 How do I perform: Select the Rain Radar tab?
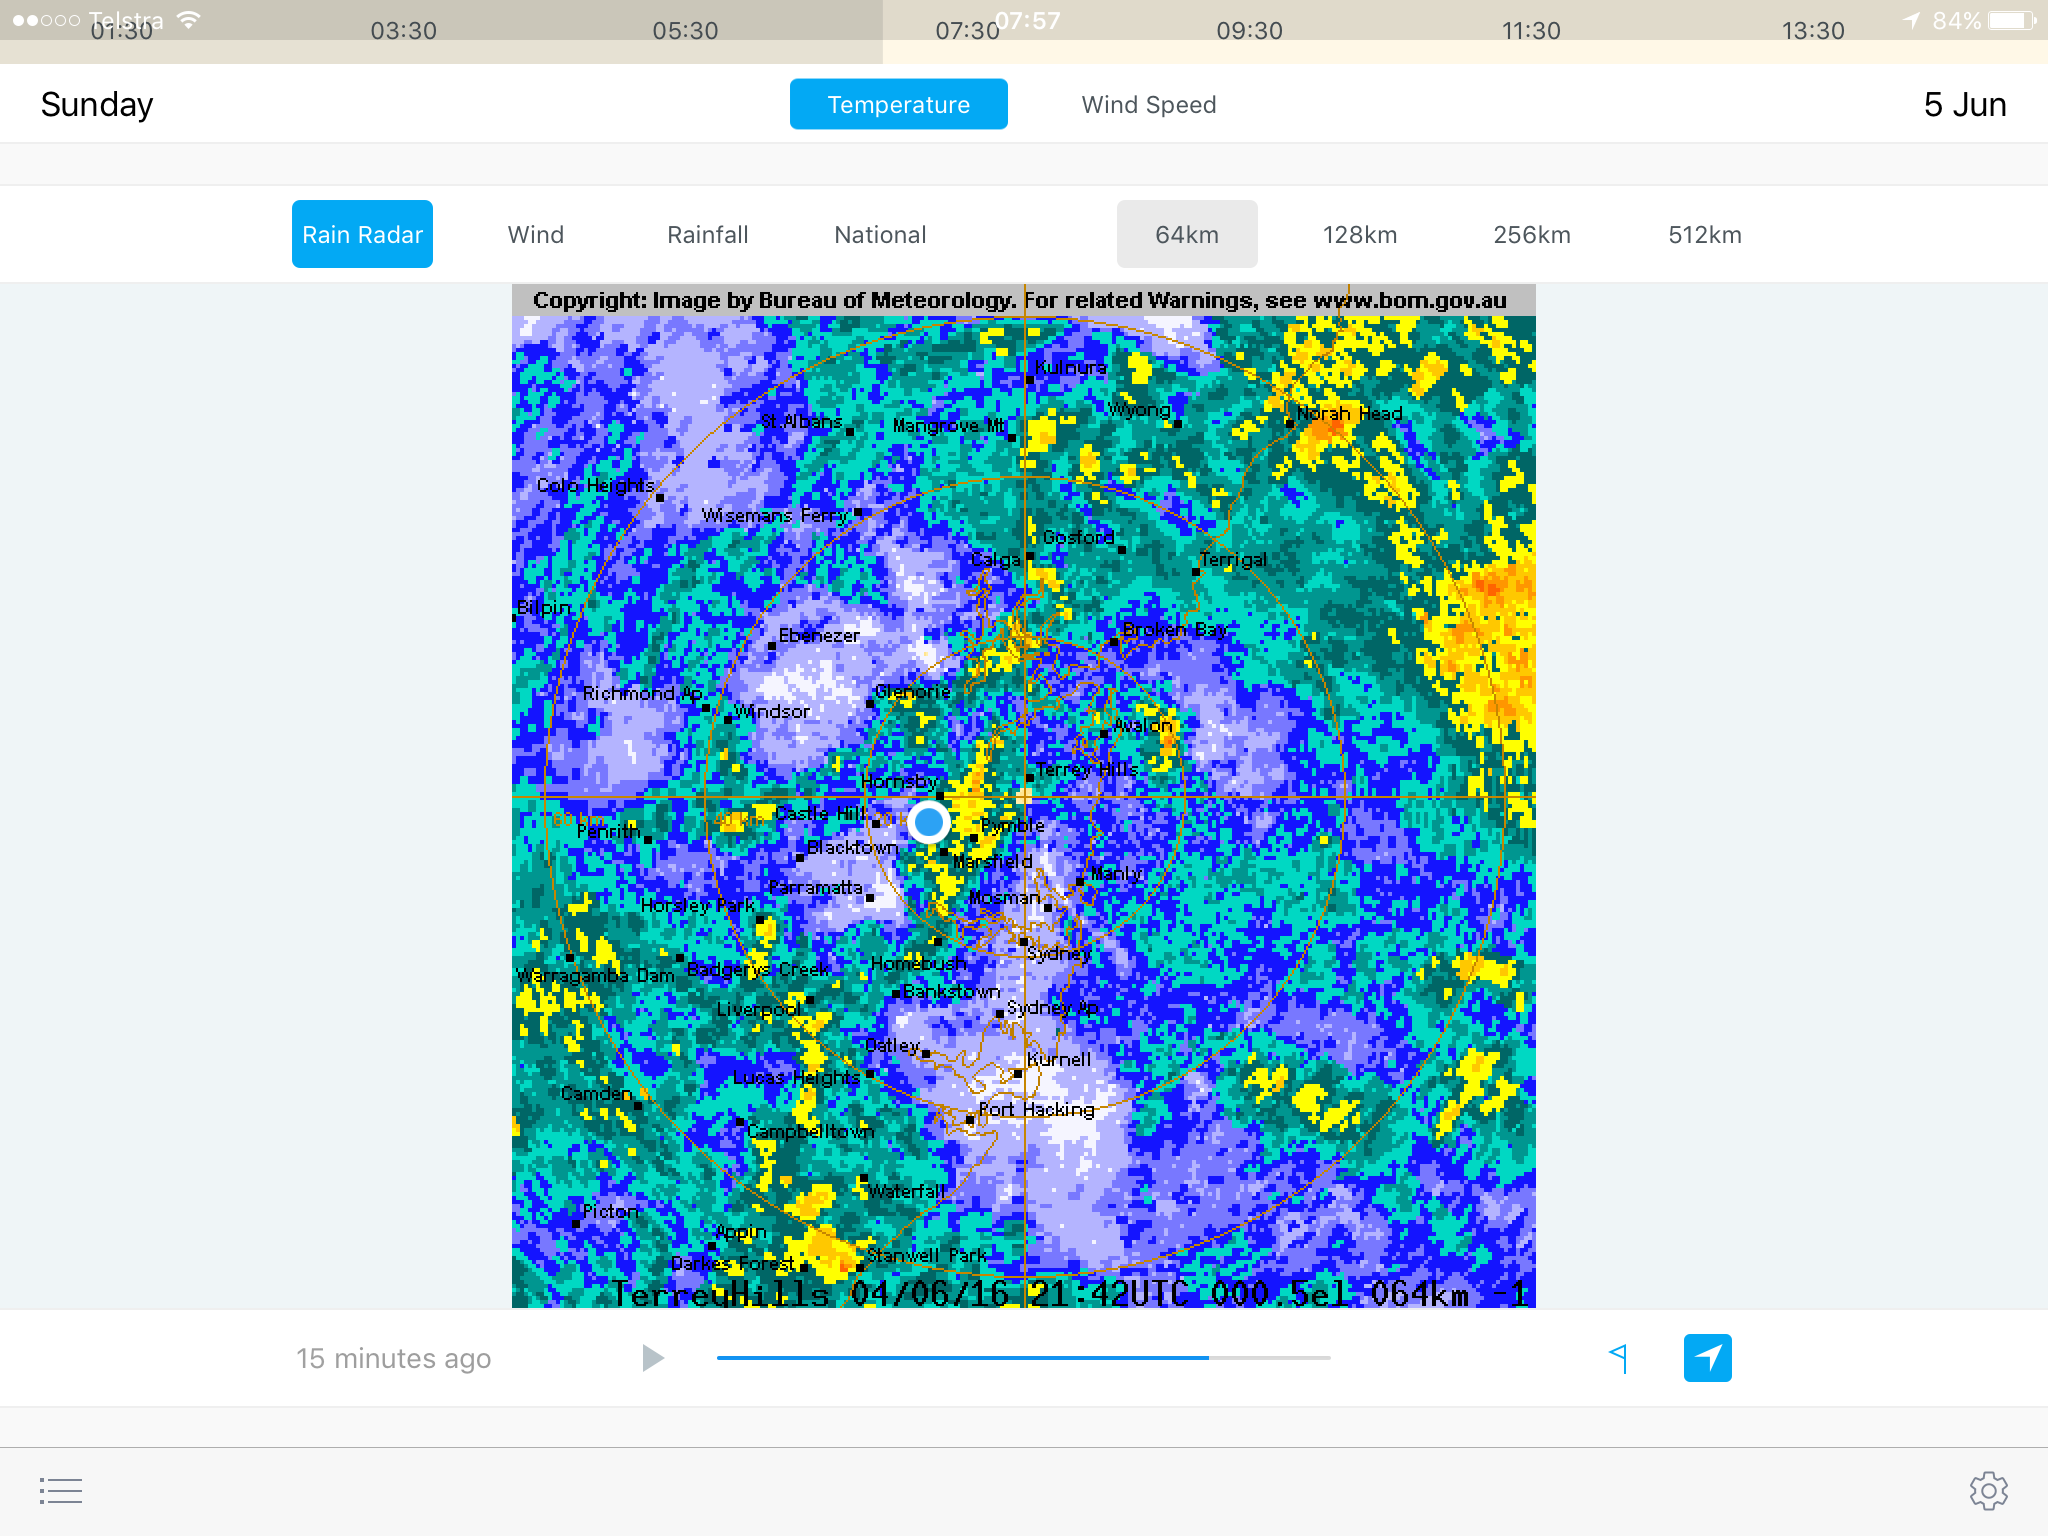[x=362, y=235]
